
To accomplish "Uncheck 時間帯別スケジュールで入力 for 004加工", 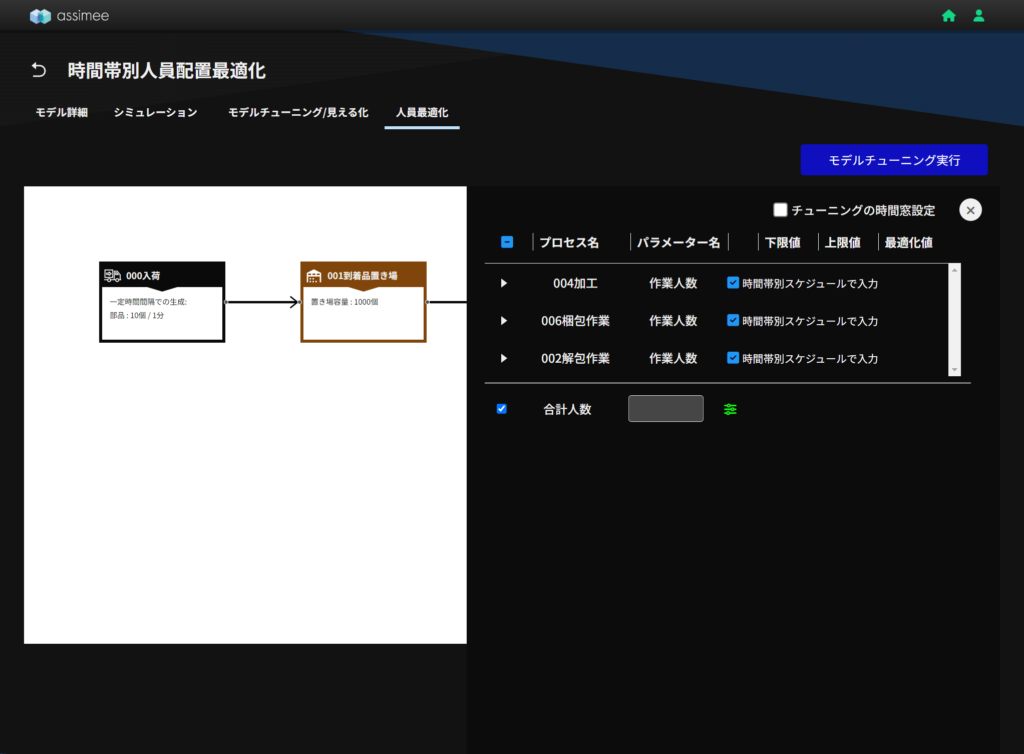I will coord(733,283).
